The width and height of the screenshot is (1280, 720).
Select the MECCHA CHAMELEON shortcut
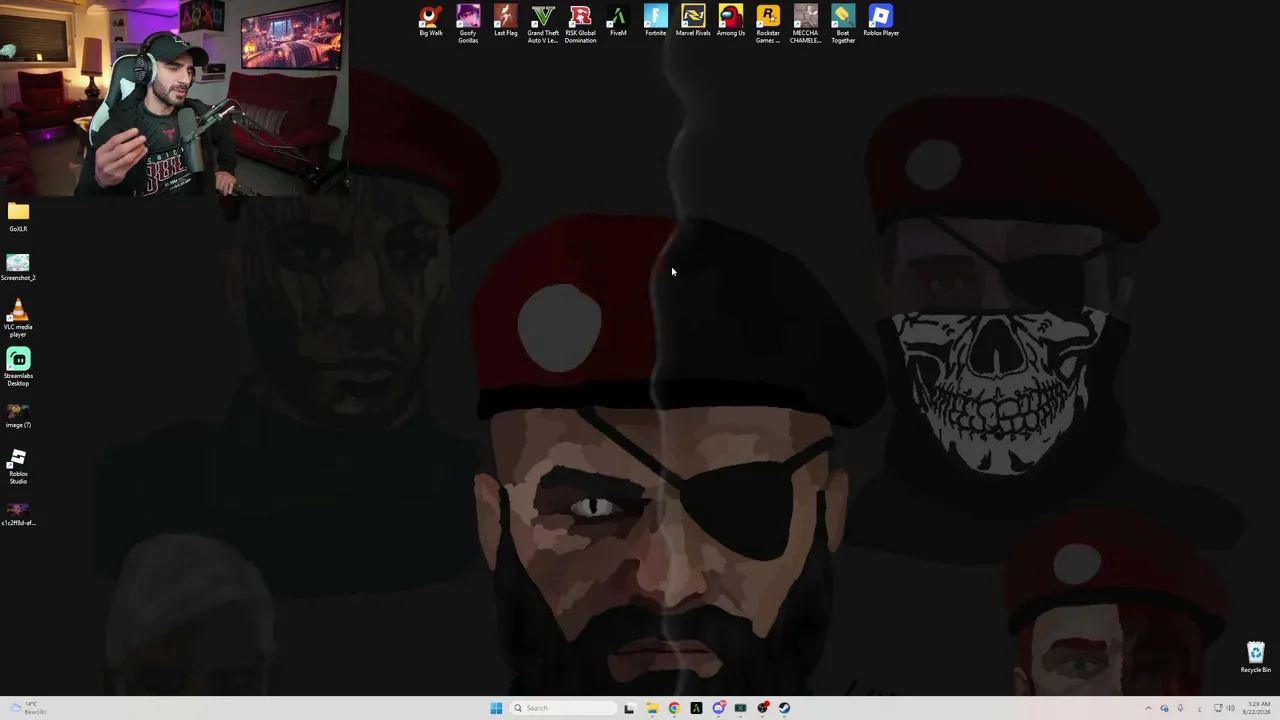coord(805,24)
